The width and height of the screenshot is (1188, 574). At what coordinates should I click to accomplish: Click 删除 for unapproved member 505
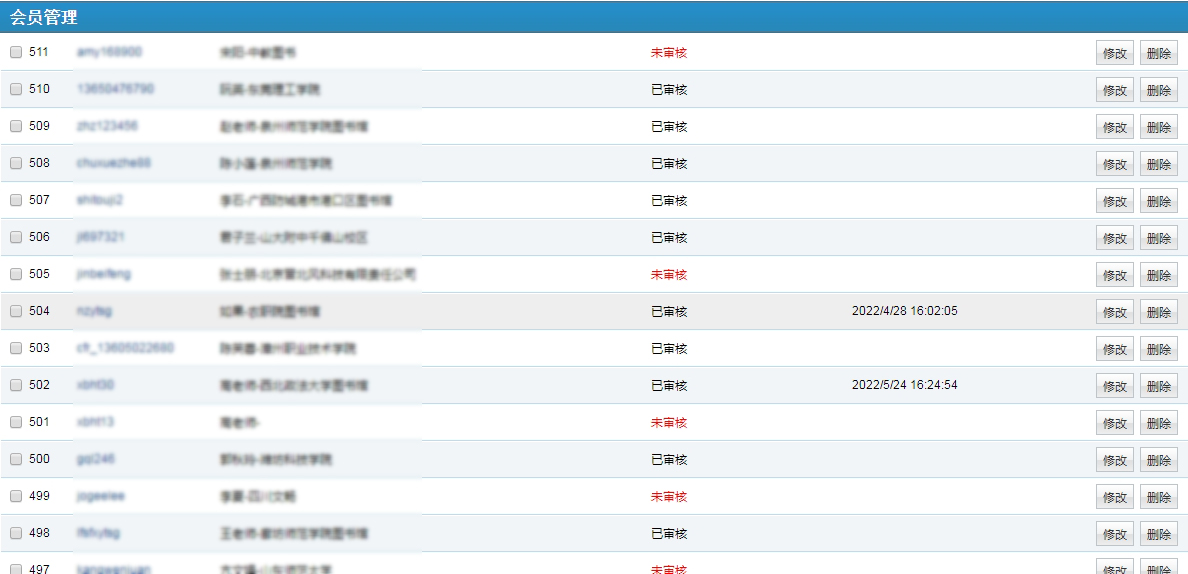[1158, 276]
